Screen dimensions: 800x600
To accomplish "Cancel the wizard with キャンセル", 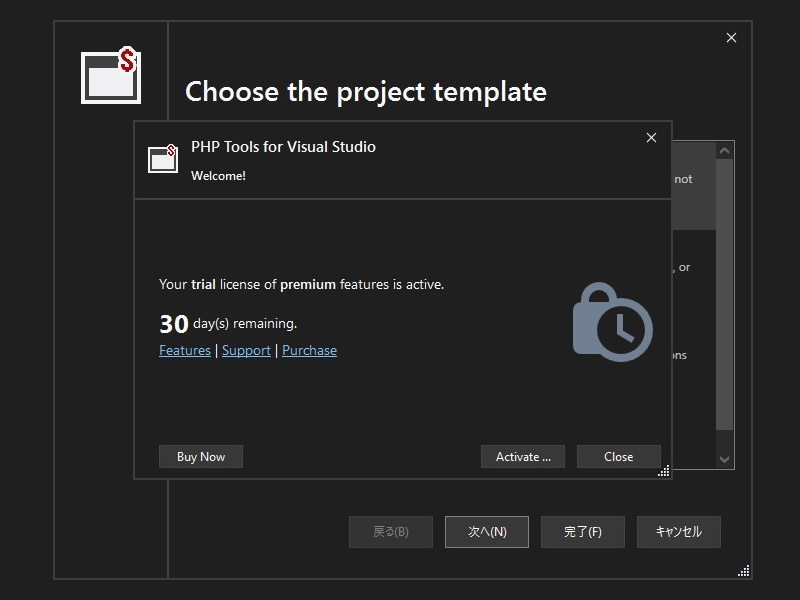I will point(679,532).
